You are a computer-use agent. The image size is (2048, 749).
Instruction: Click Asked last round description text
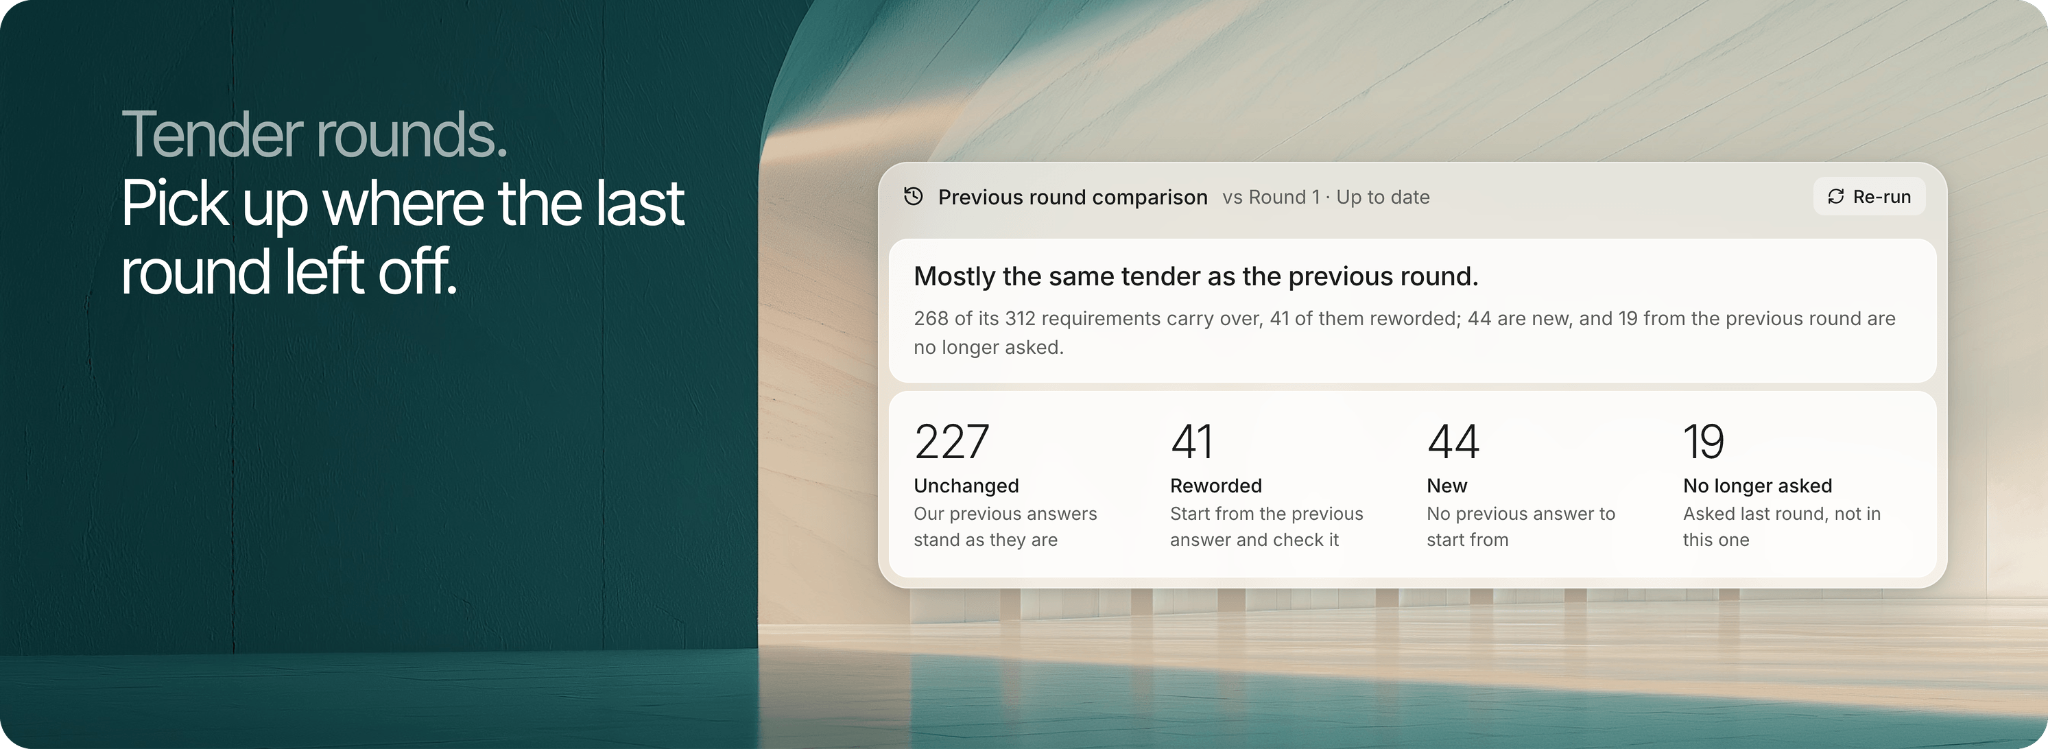click(1782, 527)
